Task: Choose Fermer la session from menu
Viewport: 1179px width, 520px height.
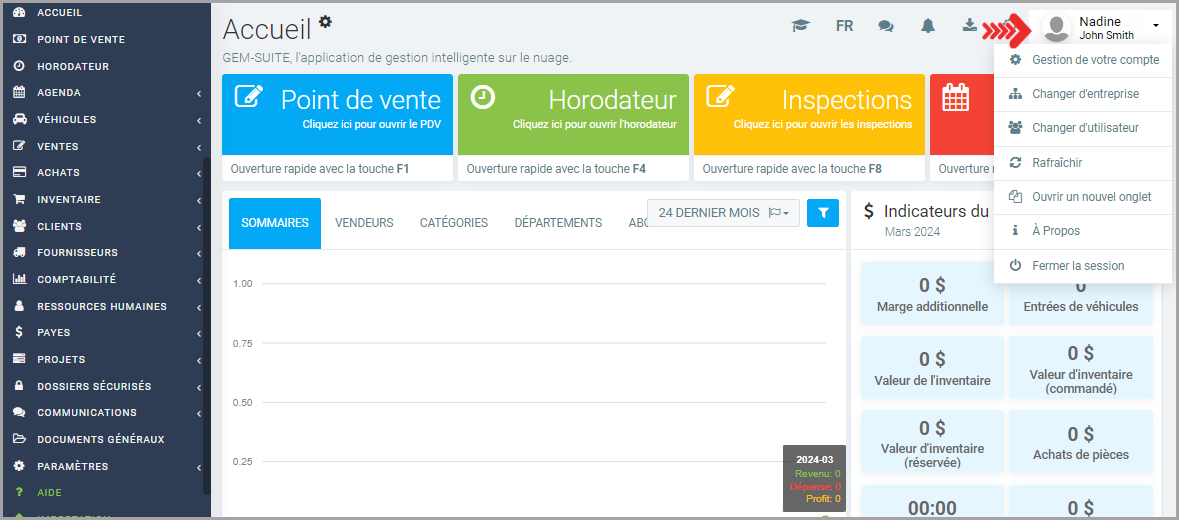Action: pos(1077,266)
